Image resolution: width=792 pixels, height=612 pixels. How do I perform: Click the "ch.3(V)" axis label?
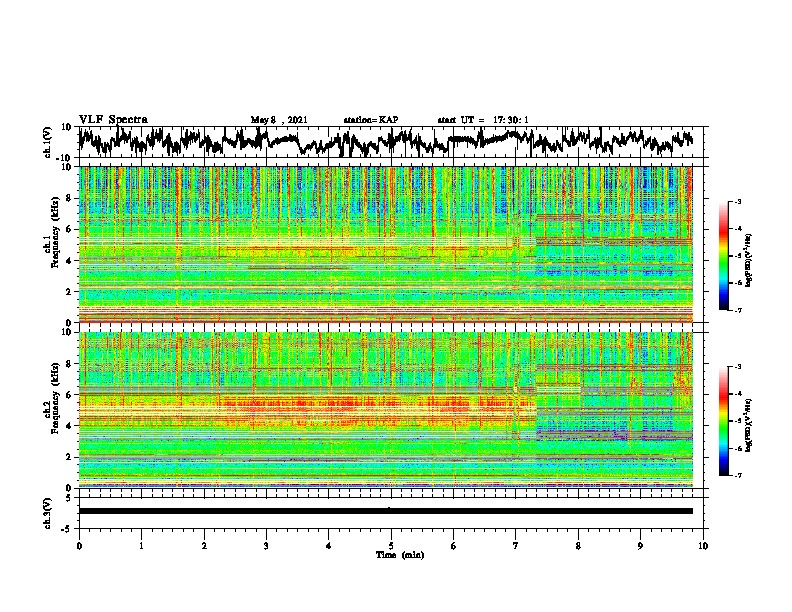coord(48,513)
